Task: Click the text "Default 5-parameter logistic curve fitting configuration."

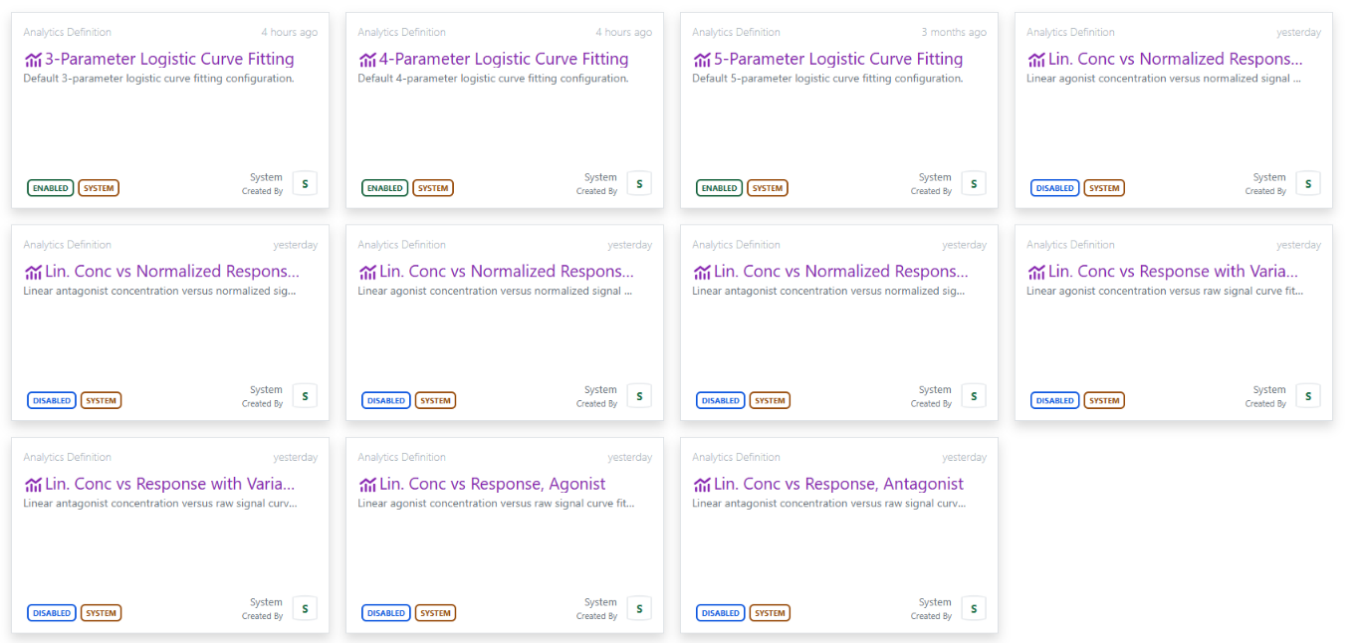Action: [828, 79]
